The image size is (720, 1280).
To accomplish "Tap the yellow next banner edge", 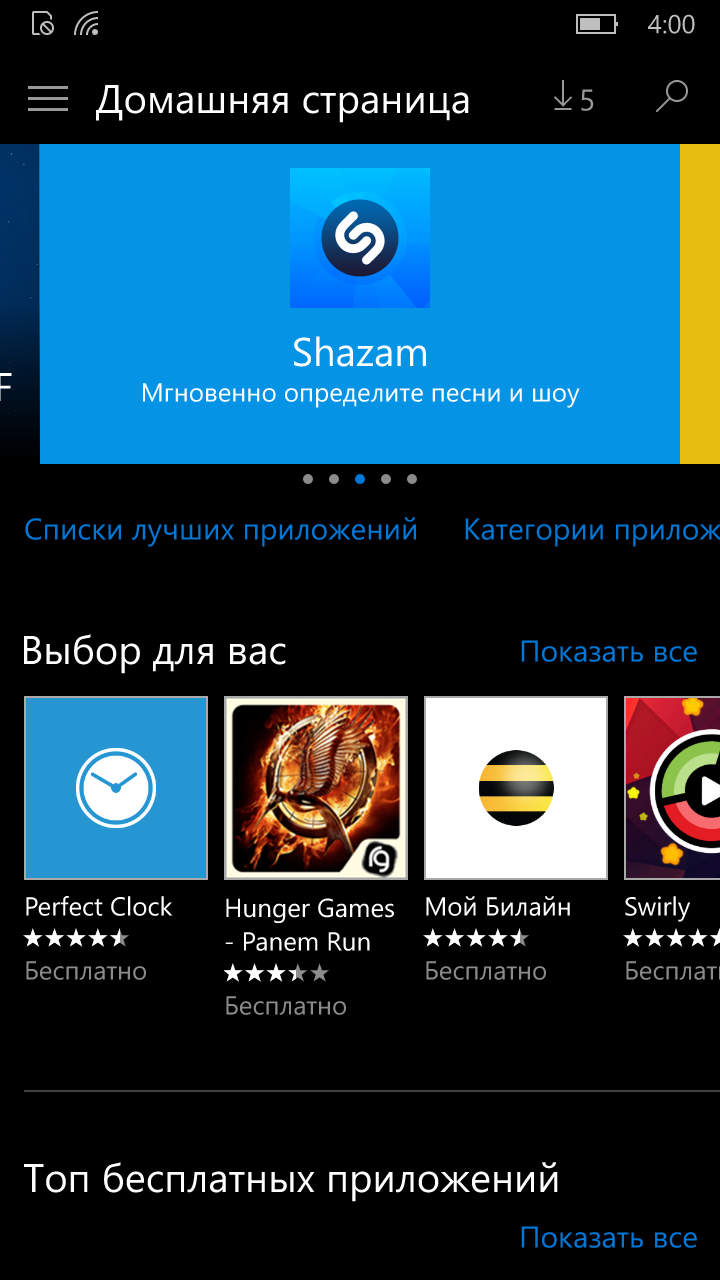I will [x=700, y=304].
